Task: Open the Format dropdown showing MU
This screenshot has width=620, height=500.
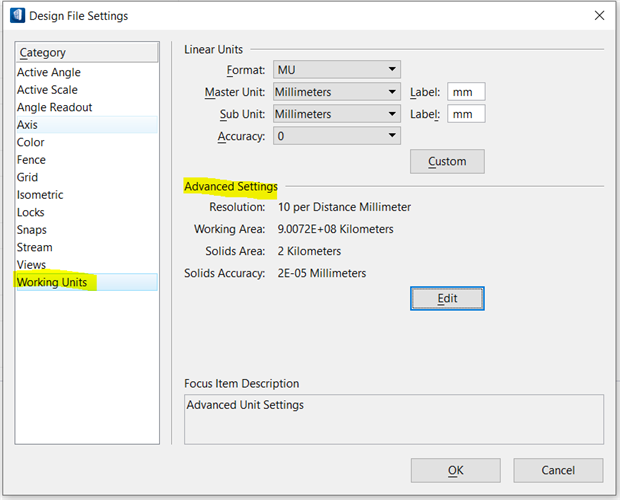Action: [x=336, y=70]
